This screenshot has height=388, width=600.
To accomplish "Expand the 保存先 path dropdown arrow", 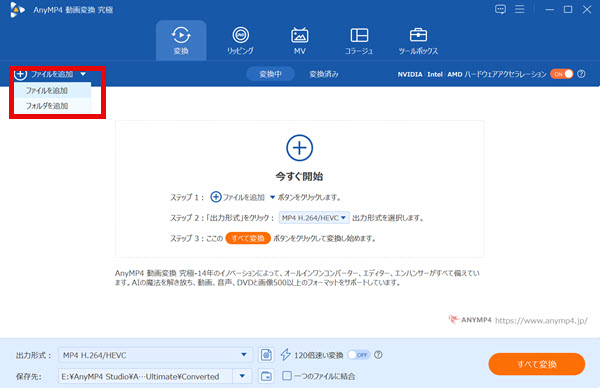I will click(x=242, y=376).
